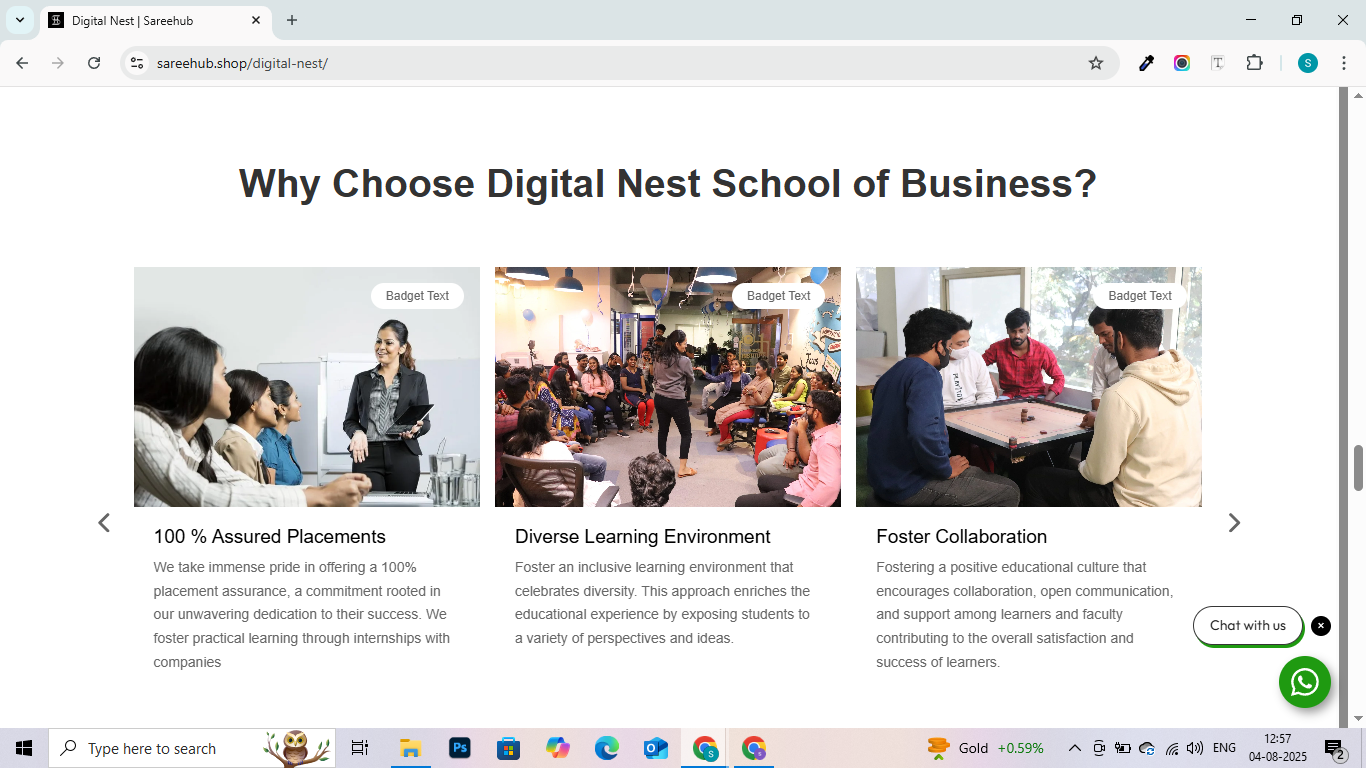This screenshot has width=1366, height=768.
Task: View site information icon in address bar
Action: [x=138, y=63]
